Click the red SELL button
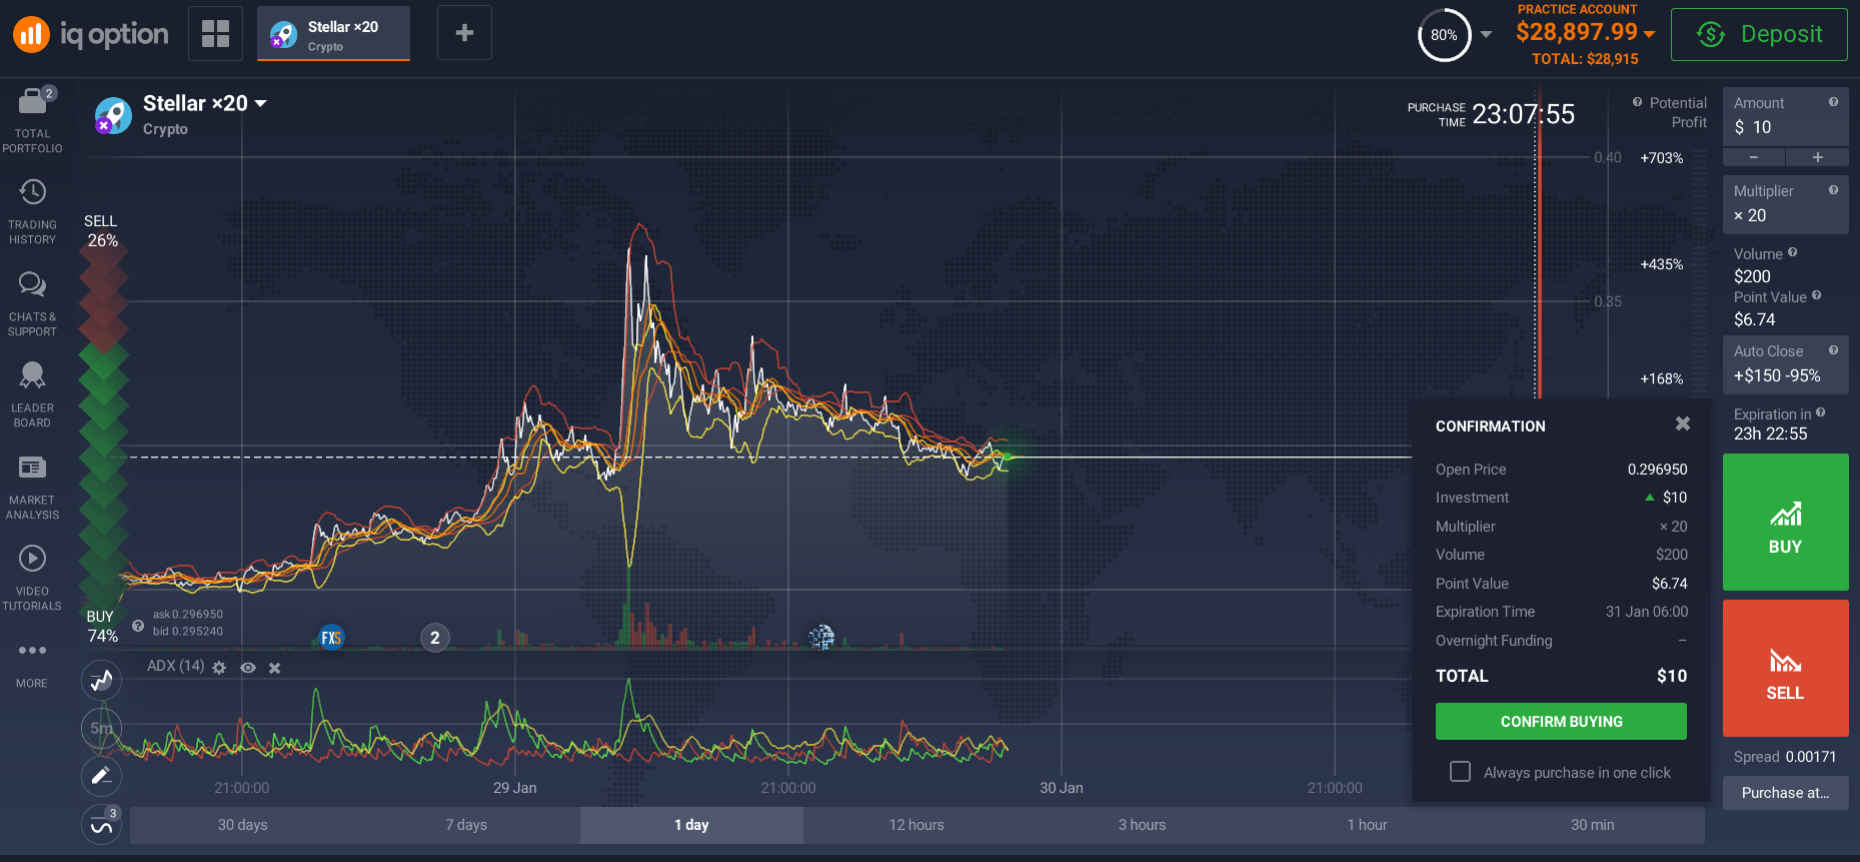The width and height of the screenshot is (1860, 862). click(1785, 668)
